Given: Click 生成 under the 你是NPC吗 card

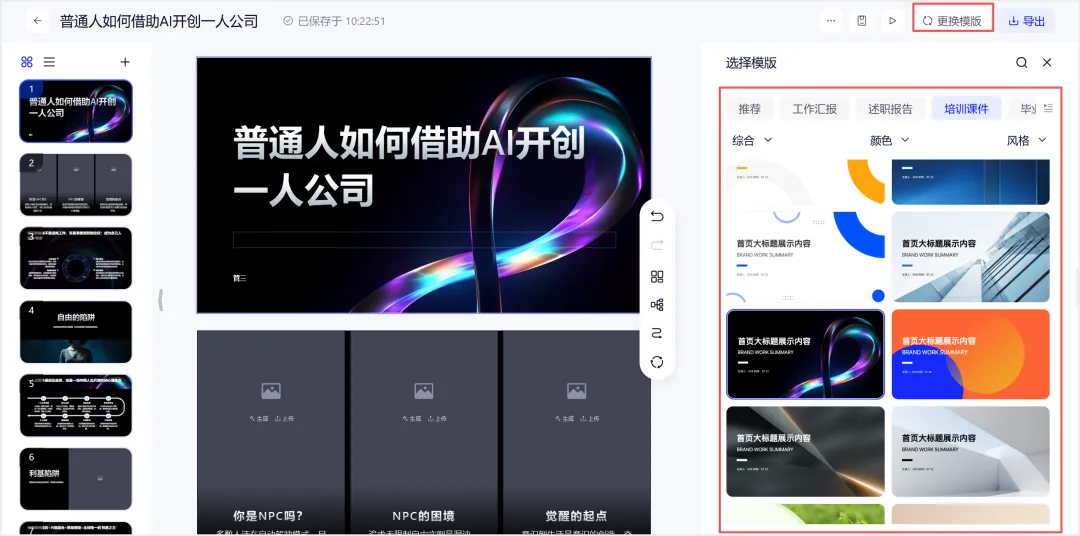Looking at the screenshot, I should coord(258,418).
